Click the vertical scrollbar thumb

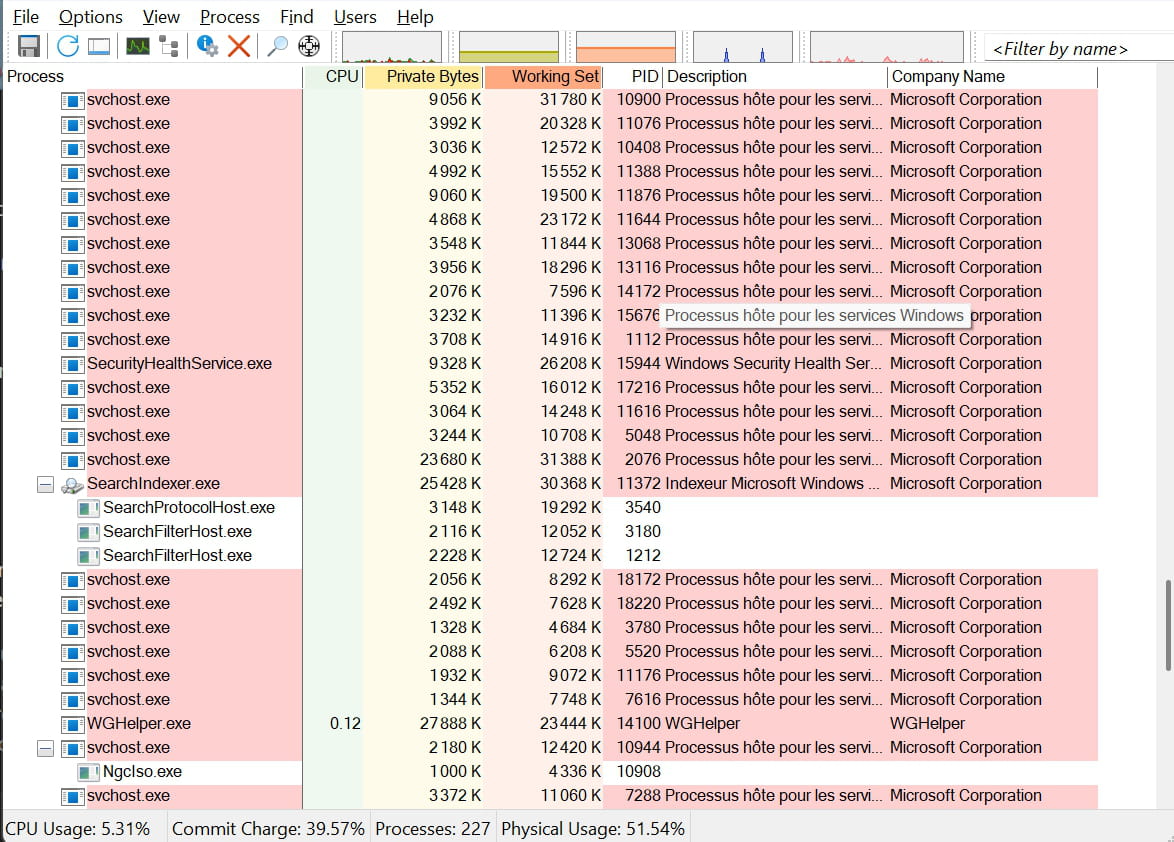click(x=1166, y=625)
